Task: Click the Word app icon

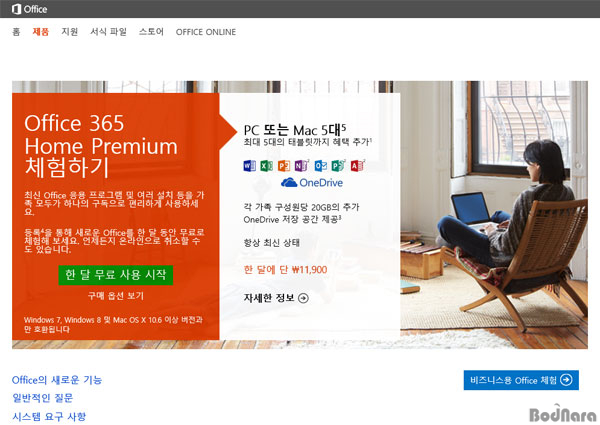Action: [x=249, y=166]
